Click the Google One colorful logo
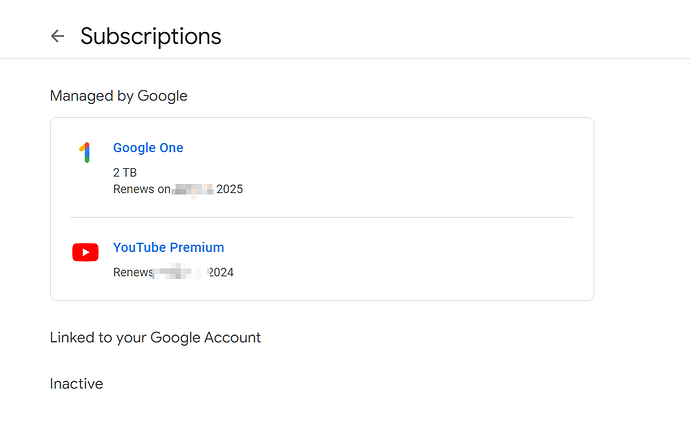Image resolution: width=690 pixels, height=421 pixels. [85, 152]
